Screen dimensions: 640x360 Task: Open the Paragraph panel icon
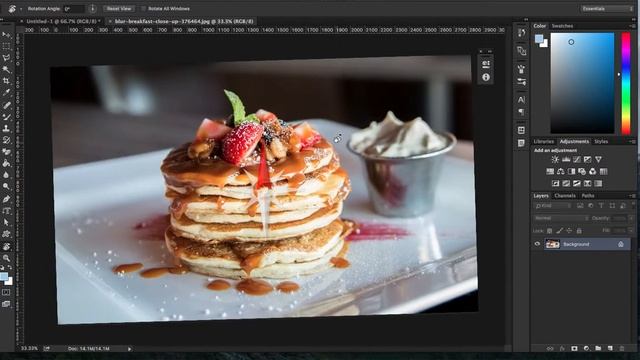pos(521,111)
